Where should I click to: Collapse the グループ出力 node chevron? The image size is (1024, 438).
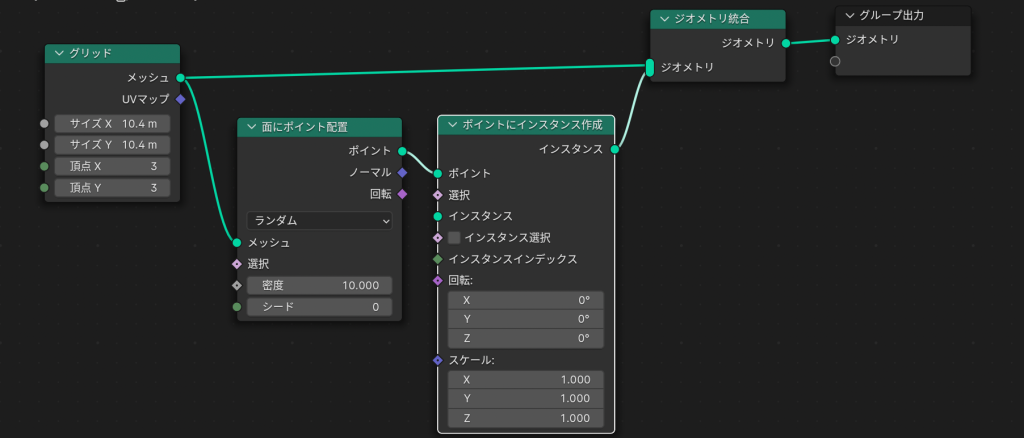click(849, 15)
